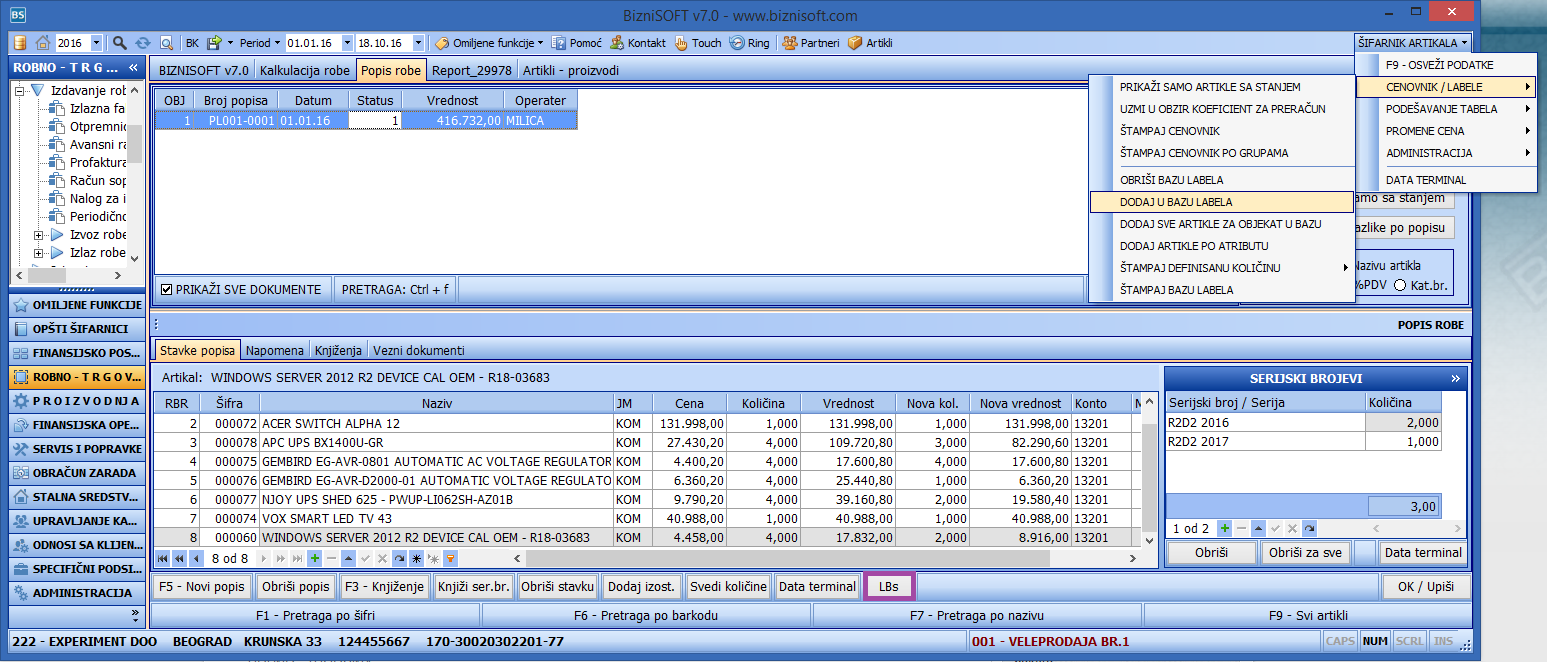This screenshot has width=1547, height=662.
Task: Click the home icon in toolbar
Action: 43,43
